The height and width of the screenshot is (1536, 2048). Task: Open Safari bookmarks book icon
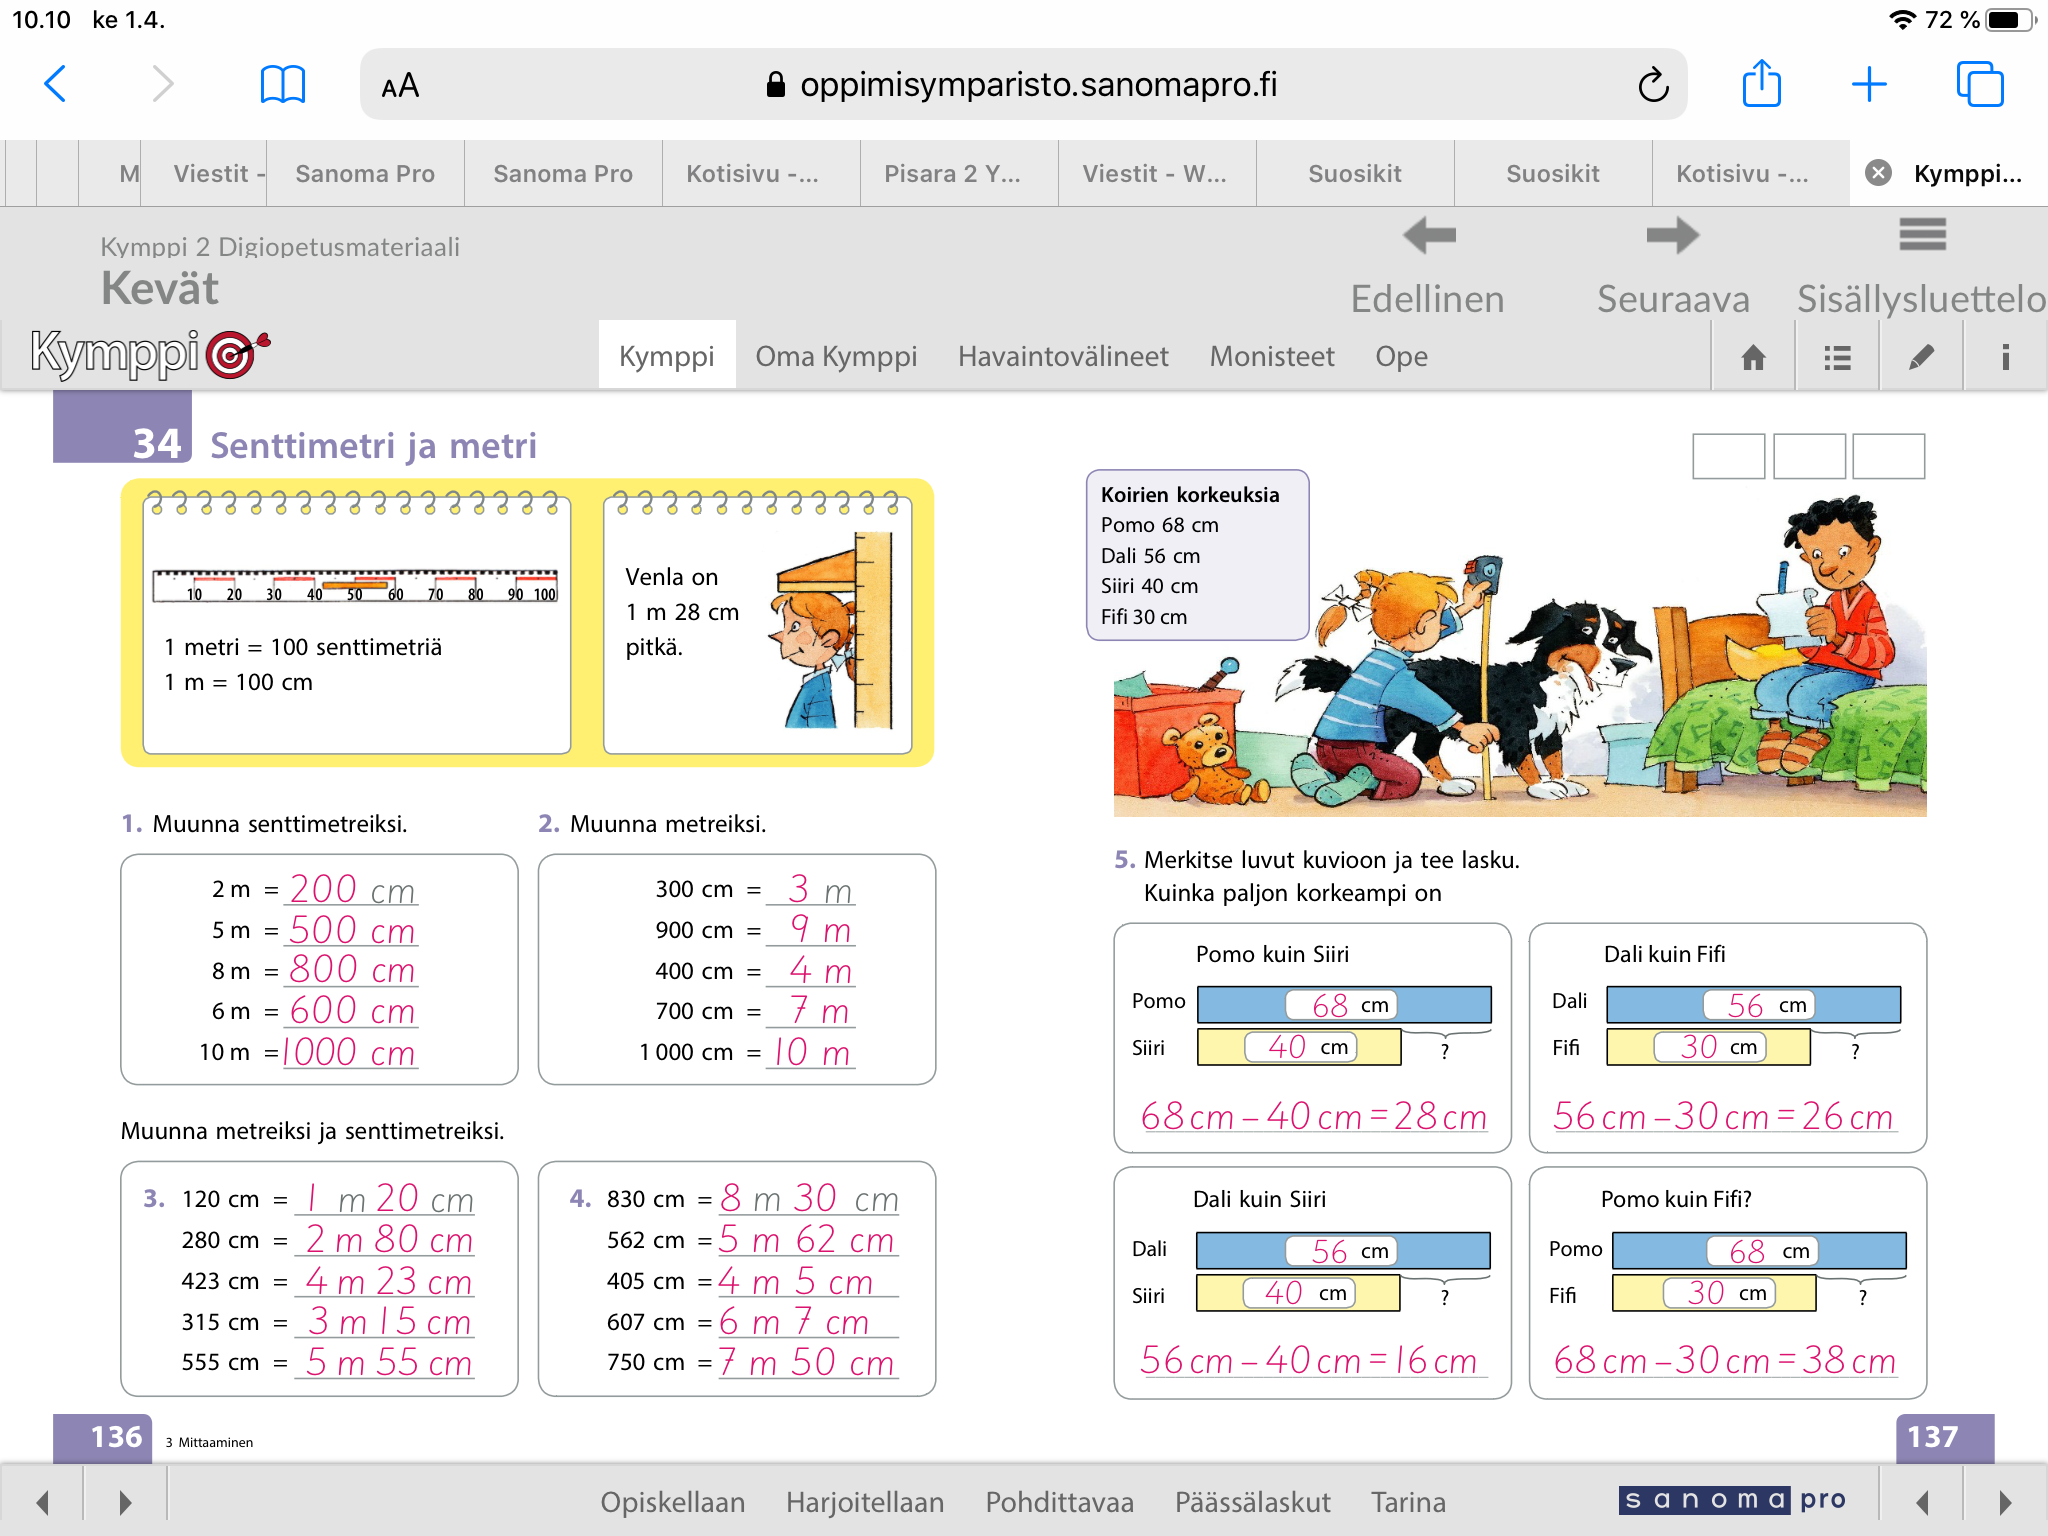(282, 84)
